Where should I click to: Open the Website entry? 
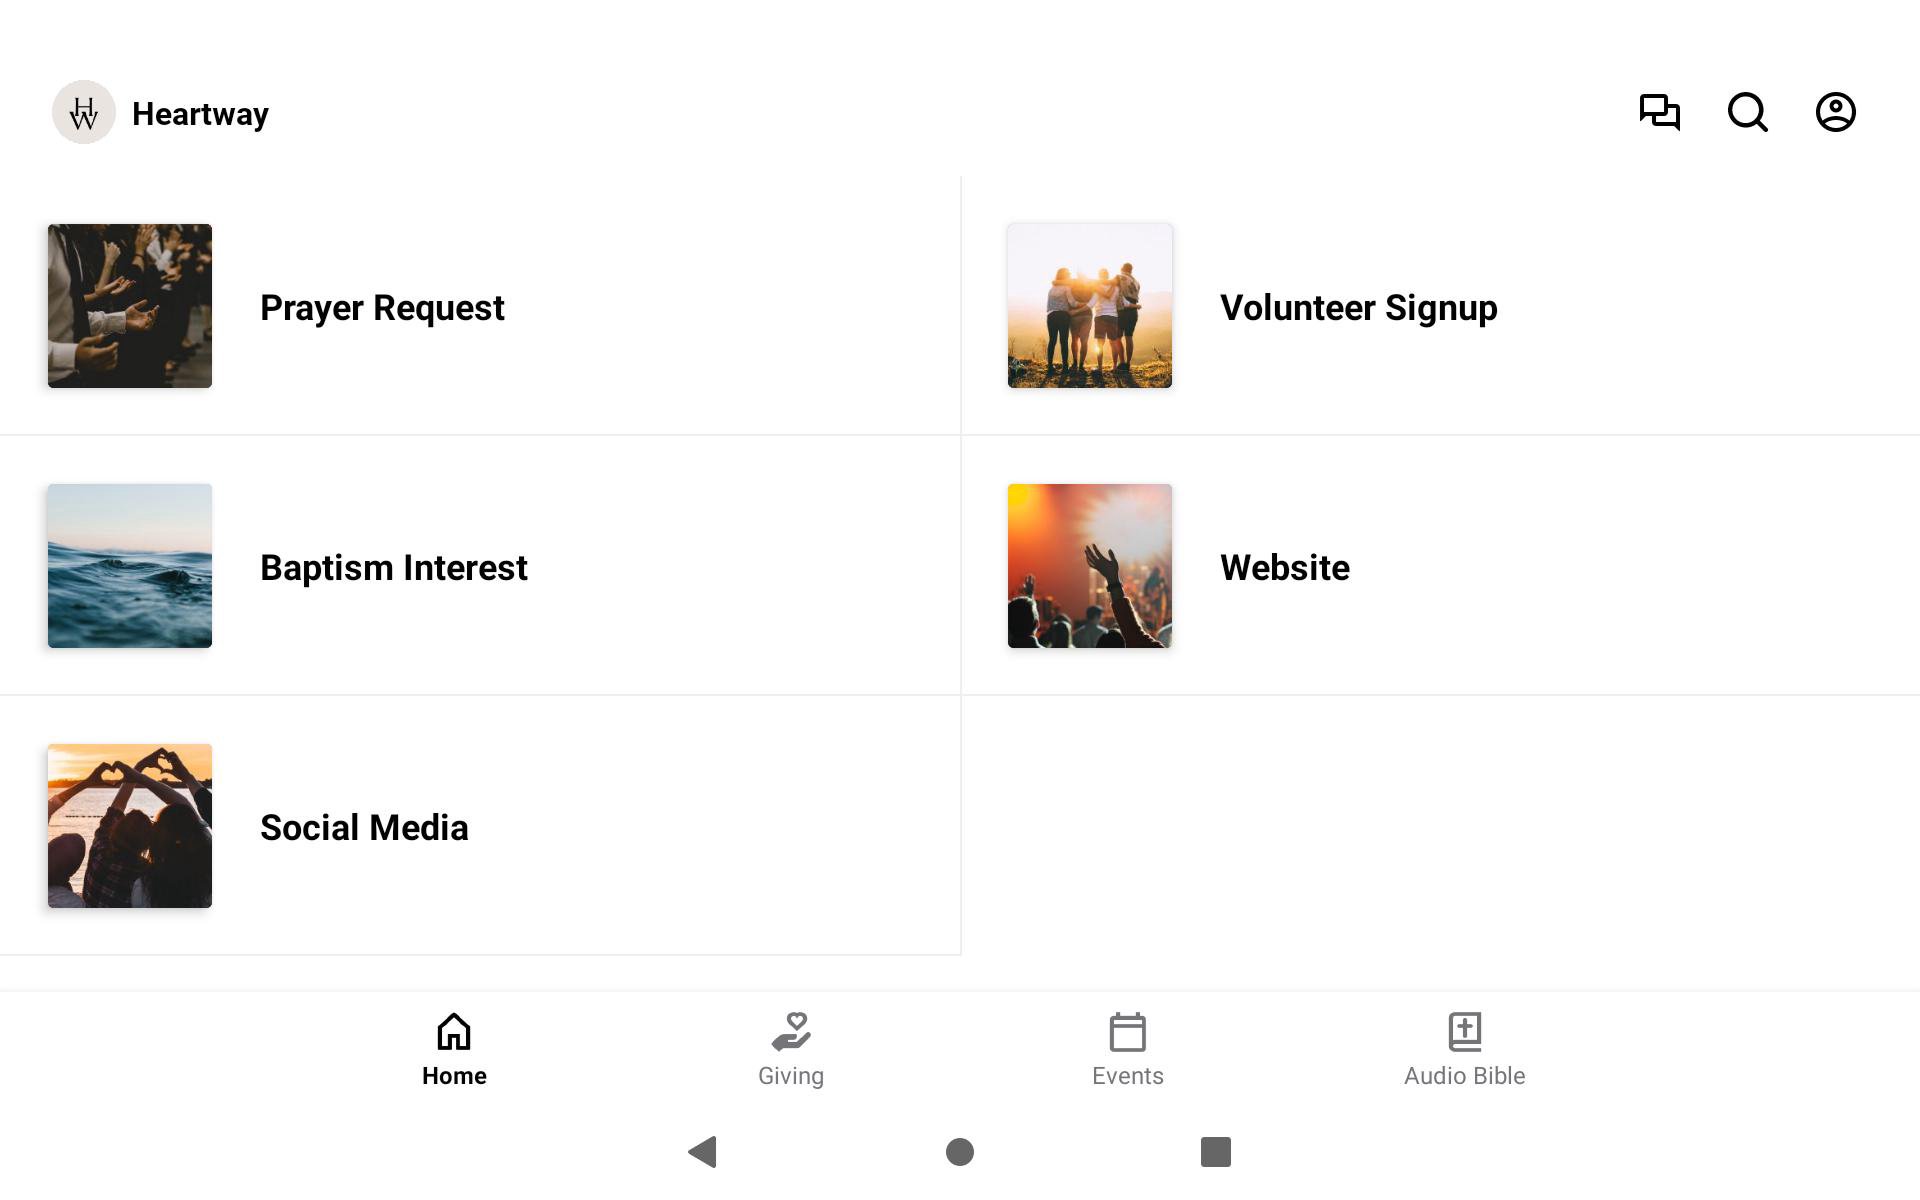[x=1284, y=568]
